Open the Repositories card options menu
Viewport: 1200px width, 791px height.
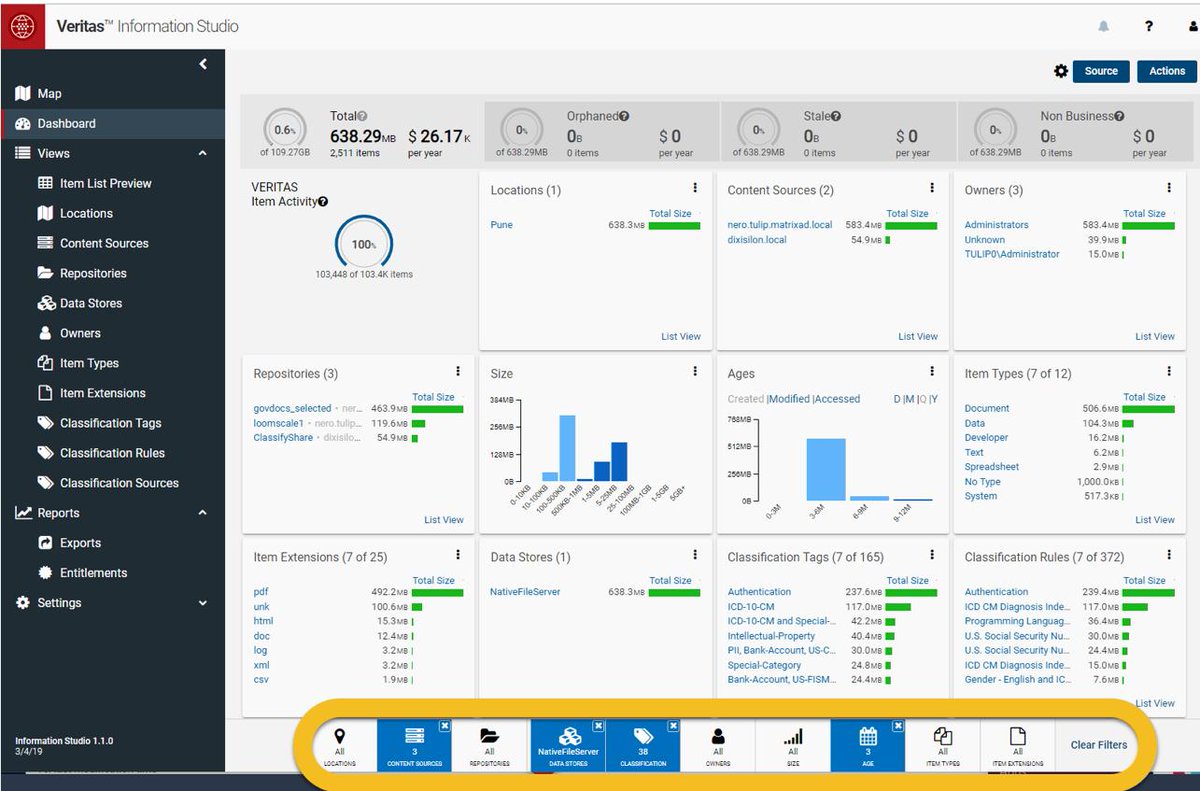[x=458, y=371]
